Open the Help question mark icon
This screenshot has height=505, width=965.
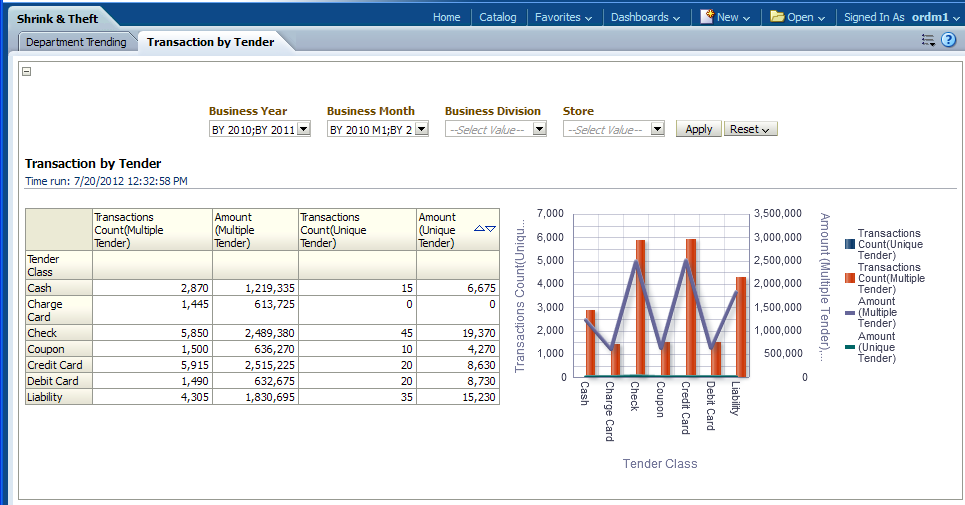(949, 41)
